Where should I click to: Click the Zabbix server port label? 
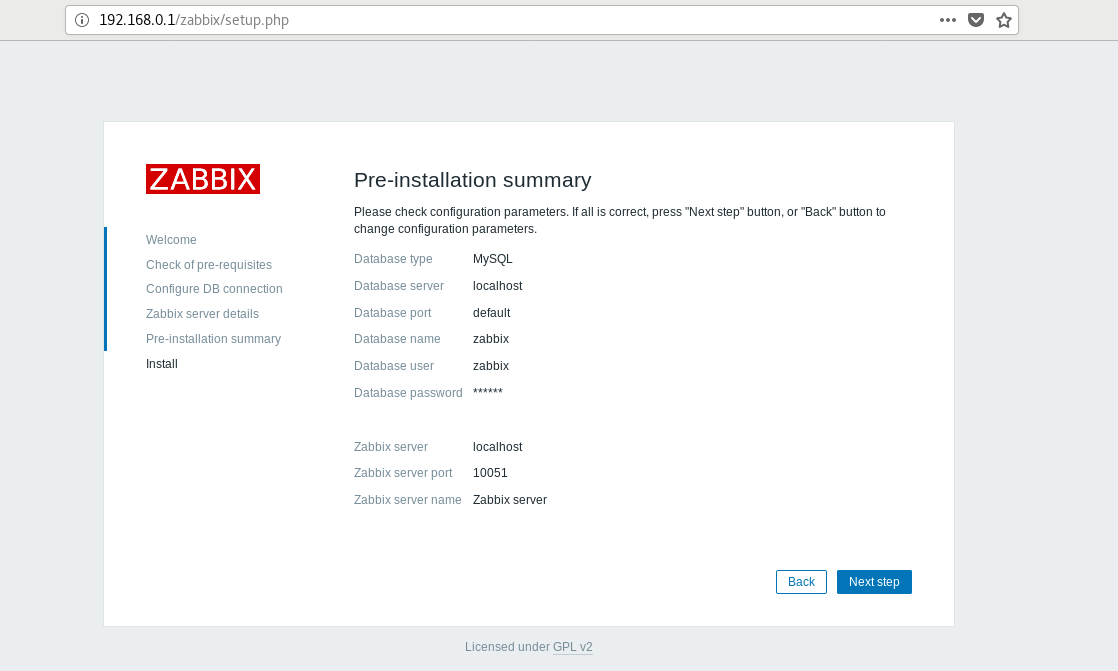pyautogui.click(x=403, y=473)
